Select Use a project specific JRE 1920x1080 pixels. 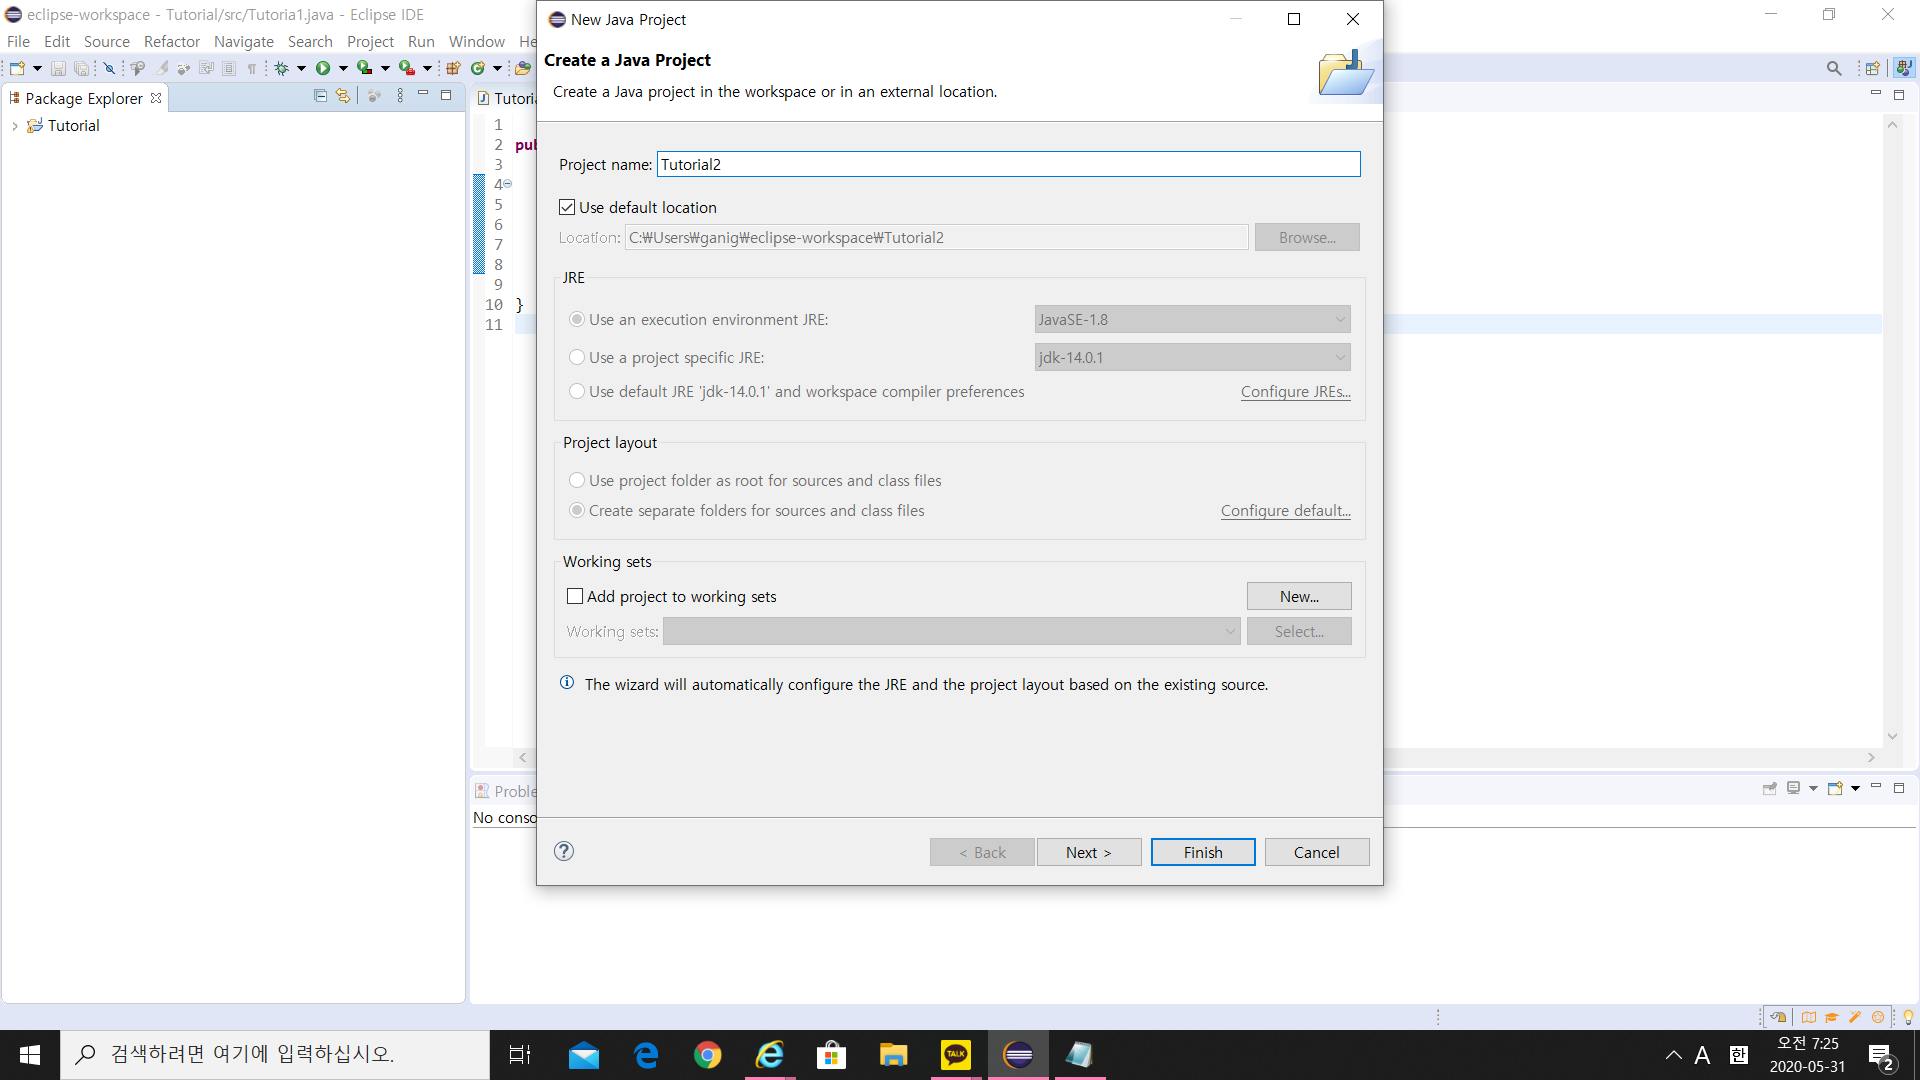coord(577,357)
